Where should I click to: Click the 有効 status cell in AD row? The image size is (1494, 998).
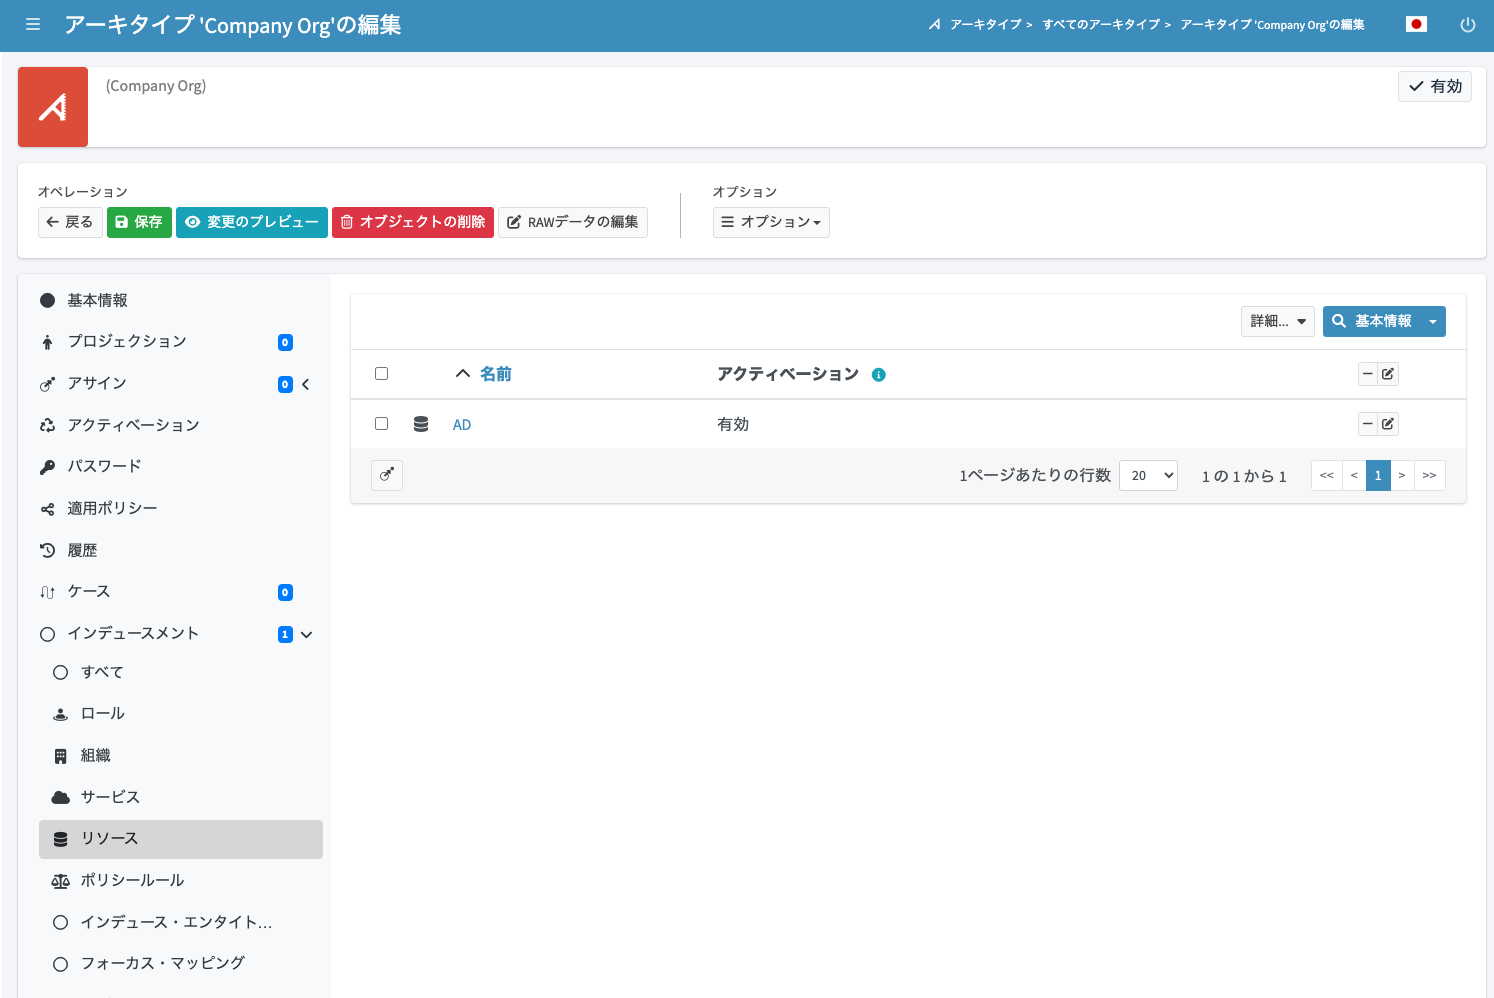coord(733,424)
